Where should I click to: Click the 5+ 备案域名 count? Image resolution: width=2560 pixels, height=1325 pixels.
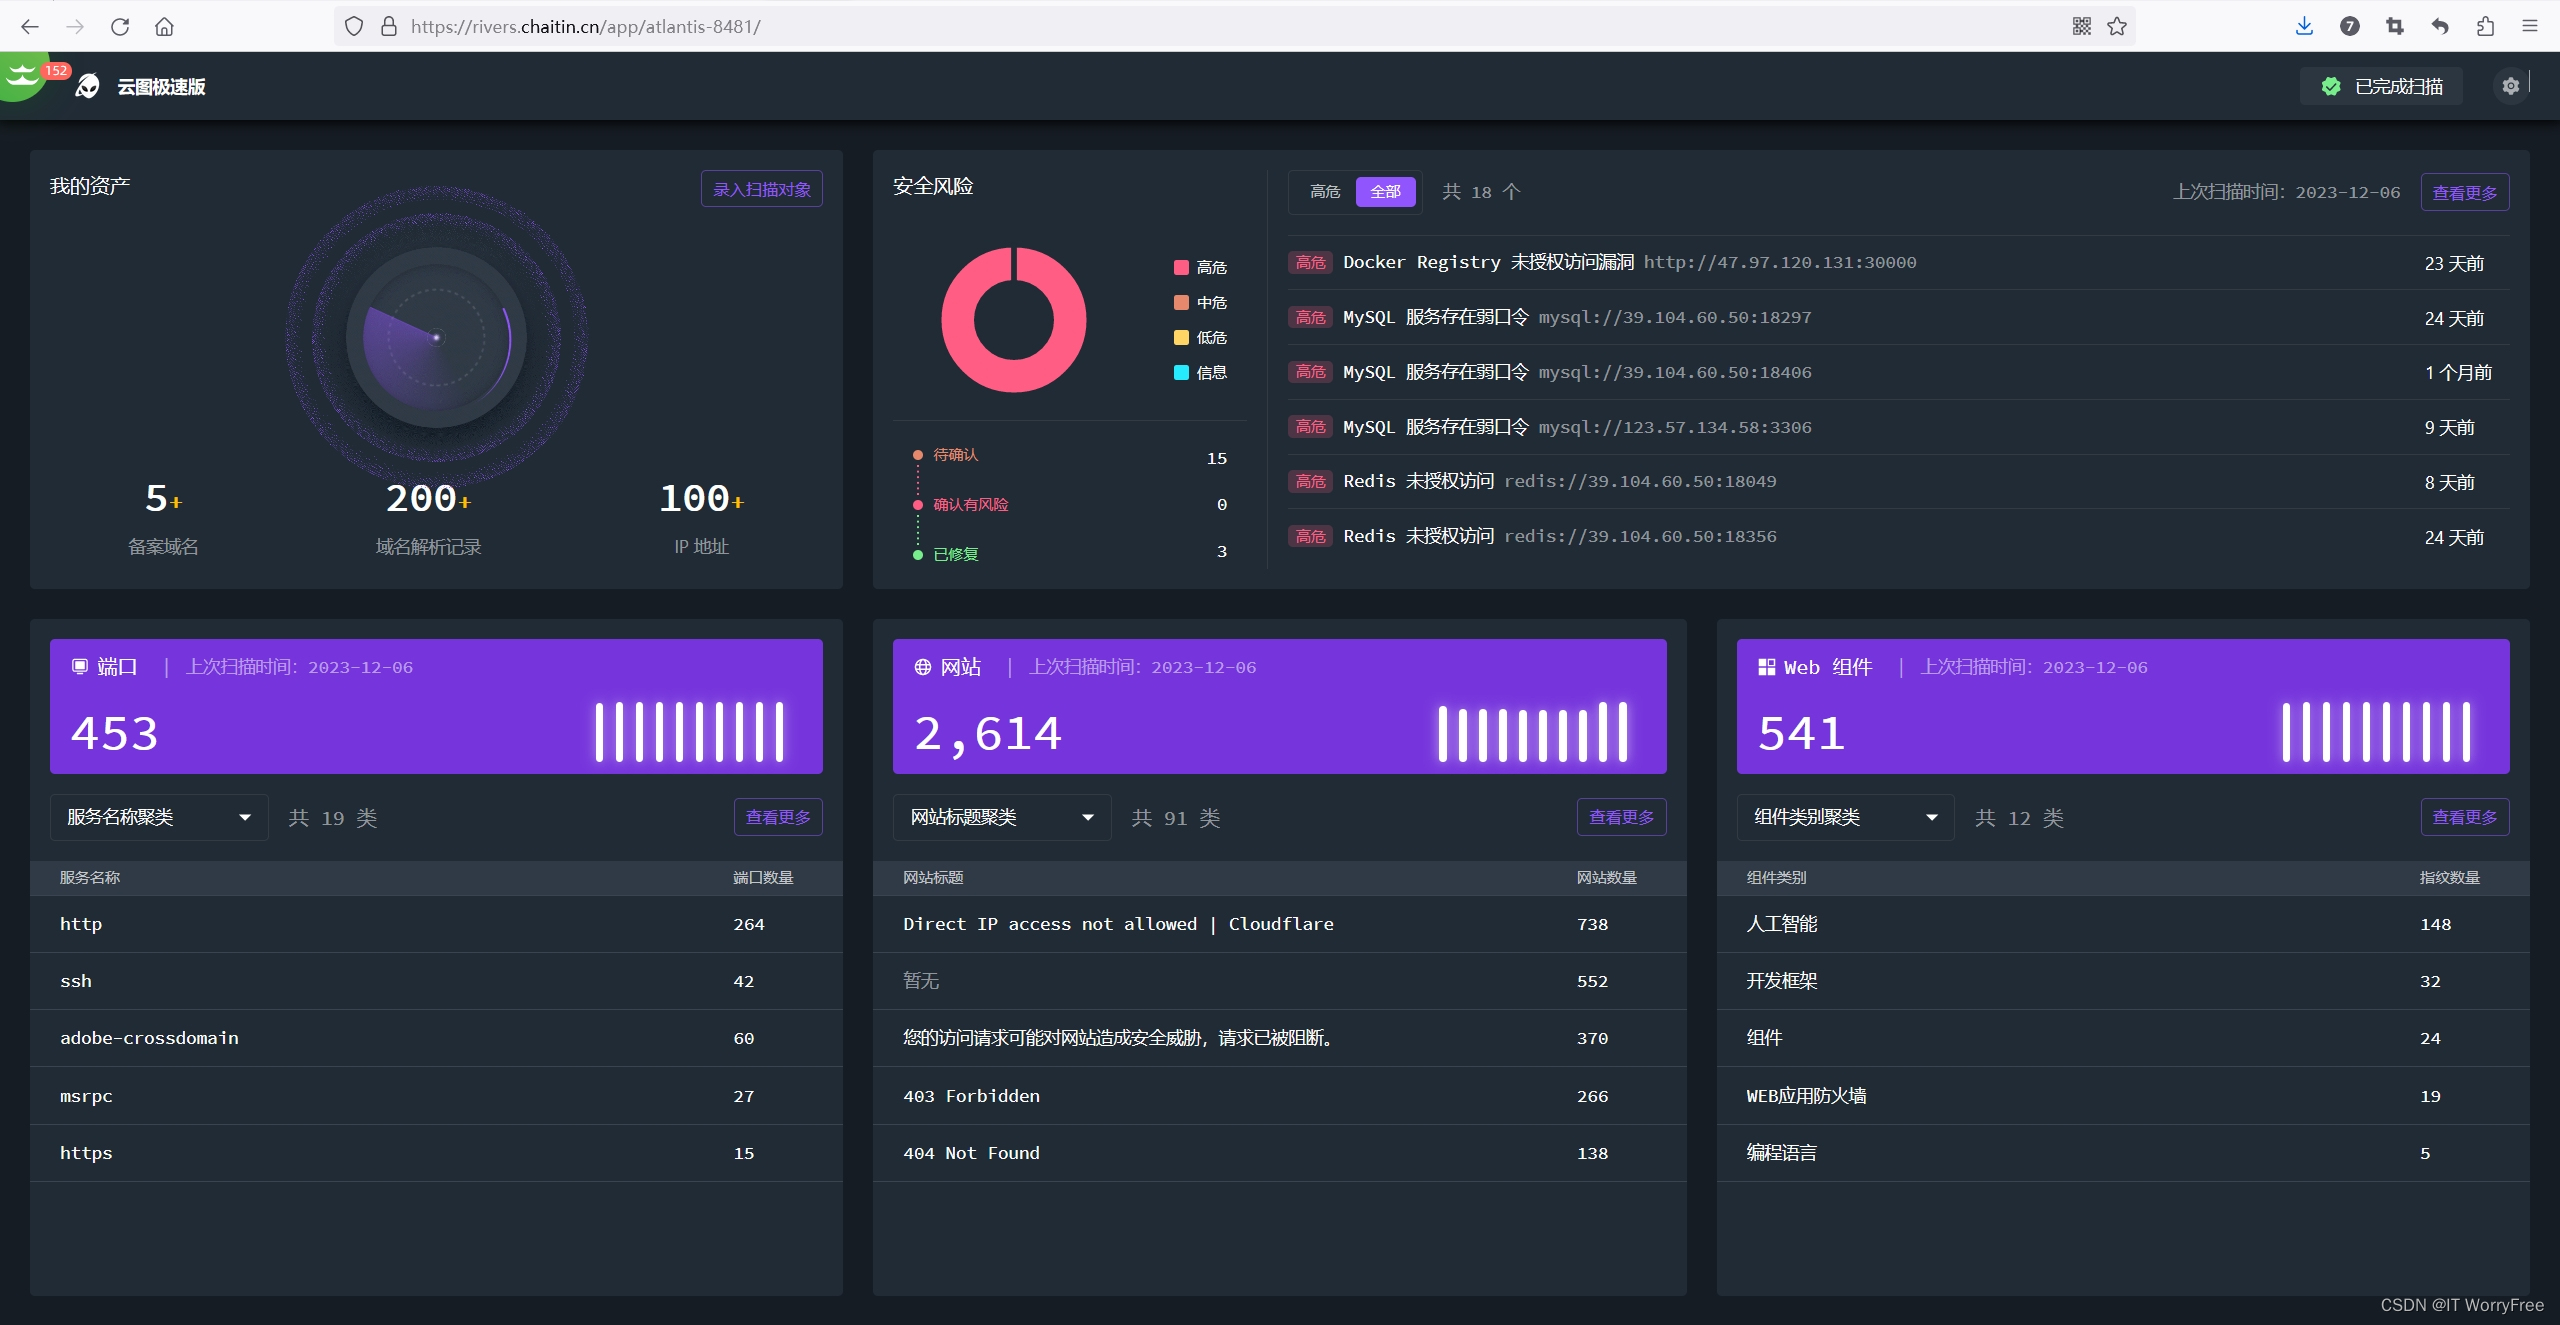click(163, 499)
